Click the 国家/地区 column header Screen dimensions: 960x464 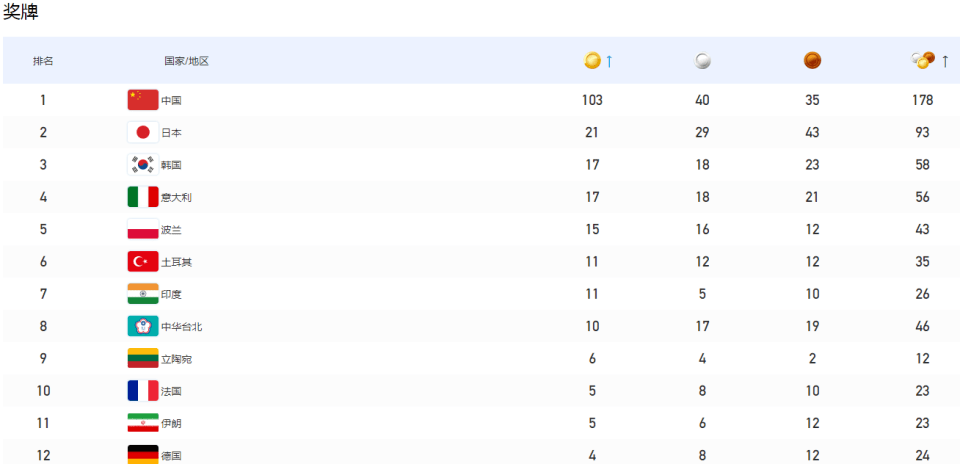point(187,62)
